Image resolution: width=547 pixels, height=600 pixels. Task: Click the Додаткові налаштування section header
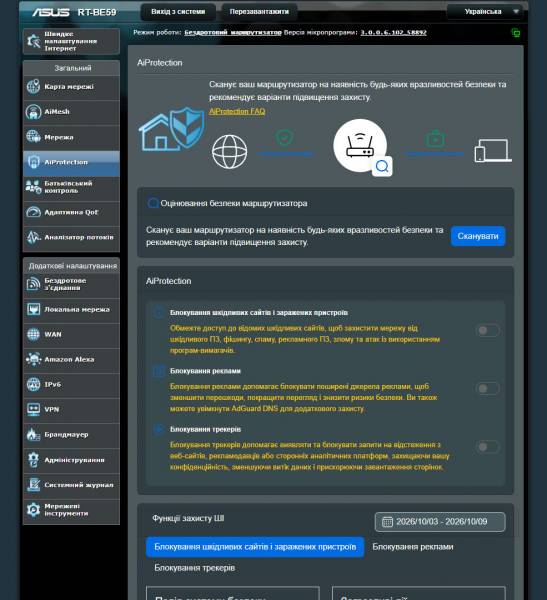(x=73, y=266)
